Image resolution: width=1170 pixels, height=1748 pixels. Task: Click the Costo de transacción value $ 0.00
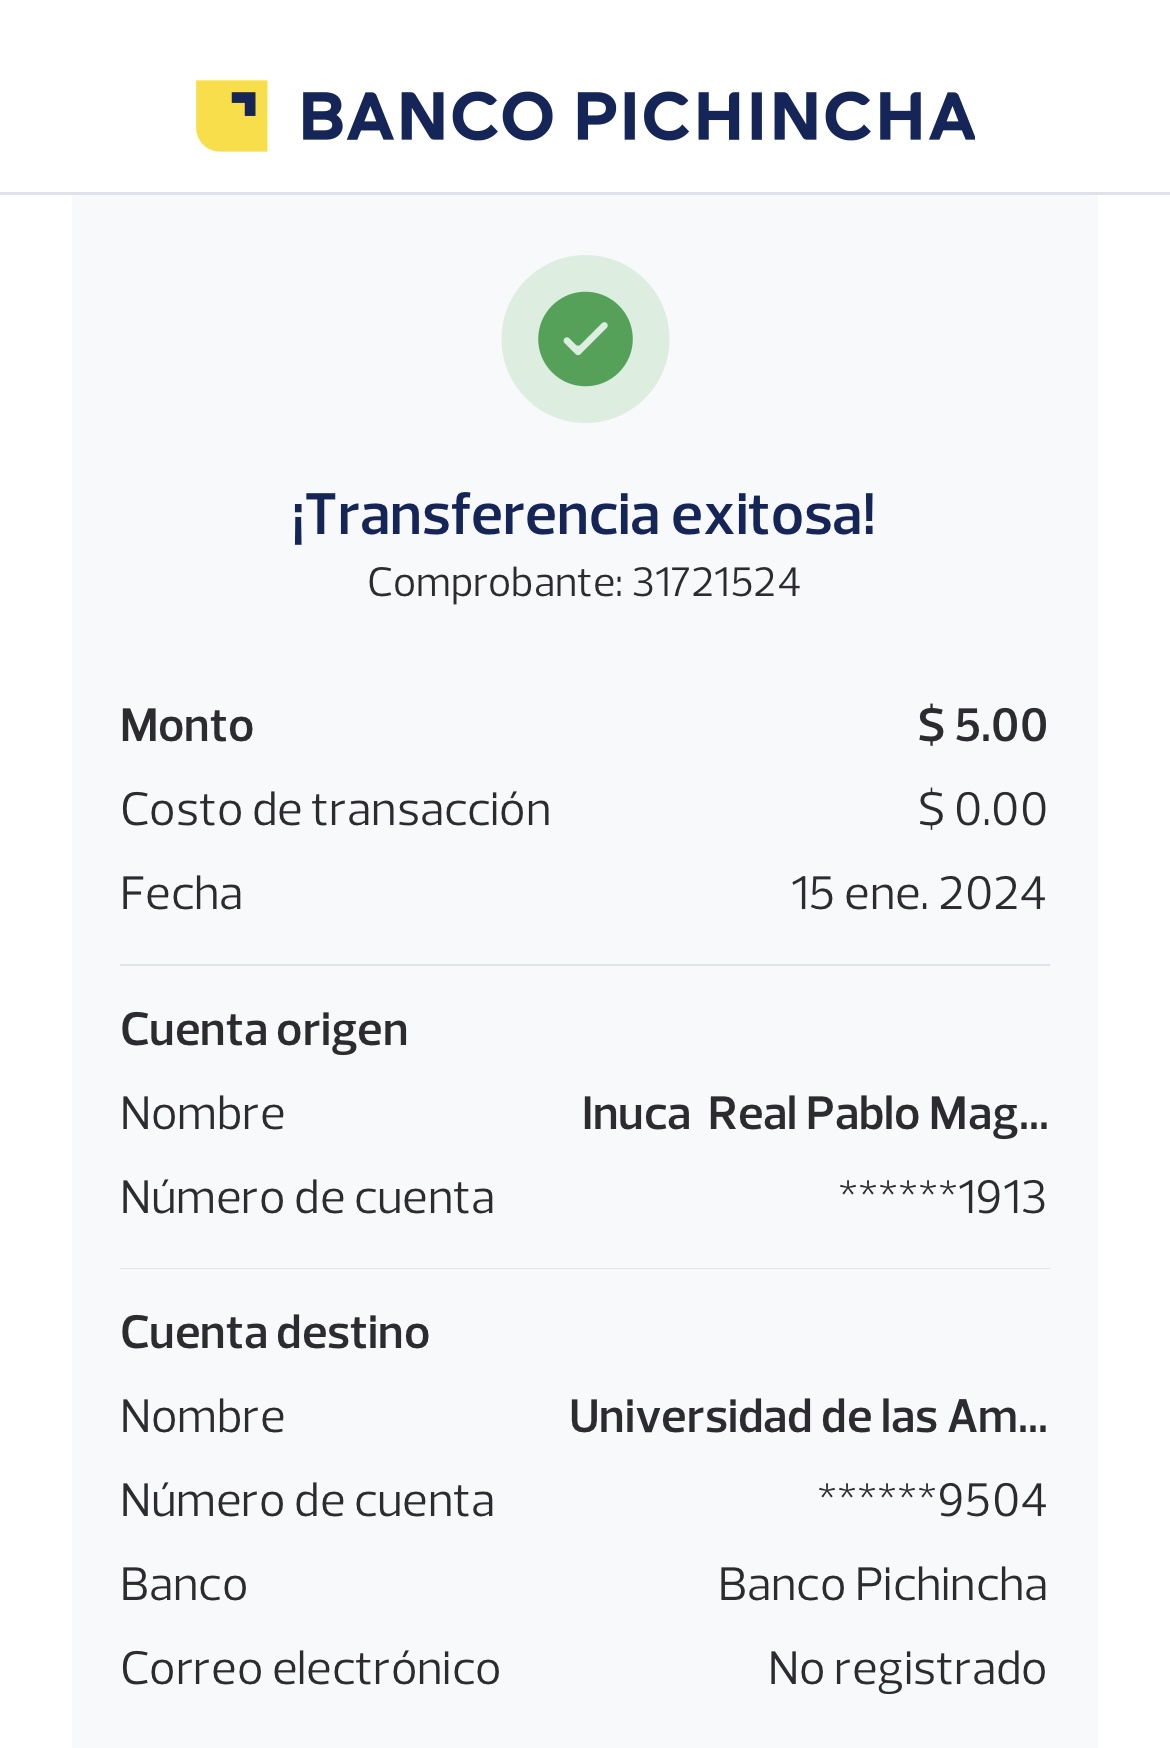click(982, 809)
